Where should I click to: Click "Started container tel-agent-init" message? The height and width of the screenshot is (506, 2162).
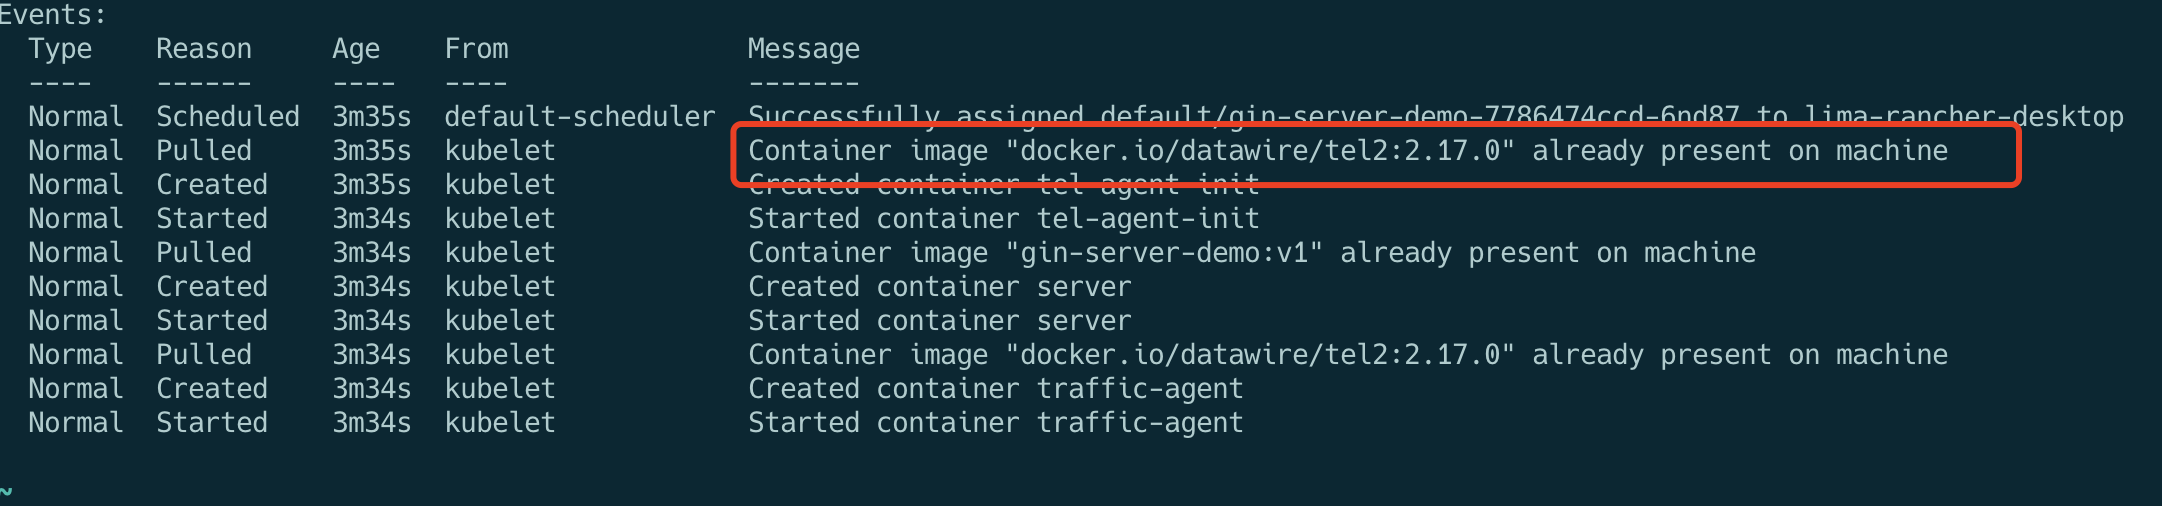1003,219
